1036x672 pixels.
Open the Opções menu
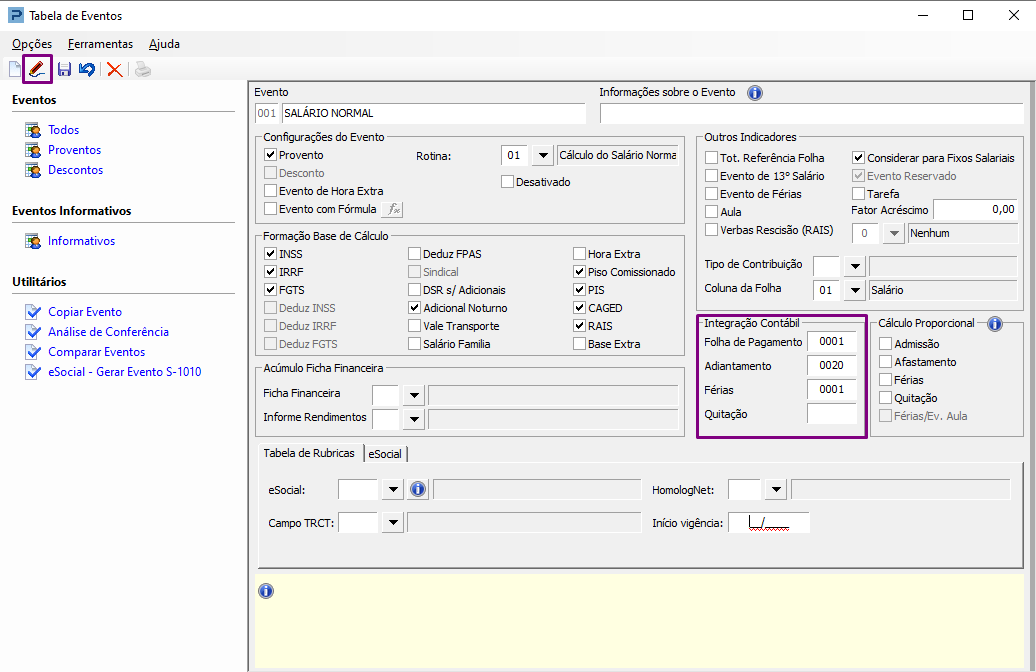click(32, 44)
